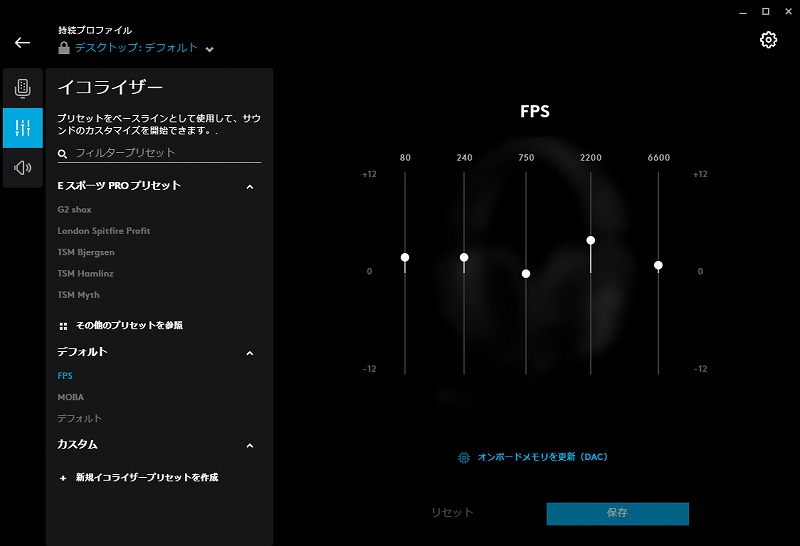This screenshot has height=546, width=800.
Task: Select the G2 shox preset
Action: (x=74, y=209)
